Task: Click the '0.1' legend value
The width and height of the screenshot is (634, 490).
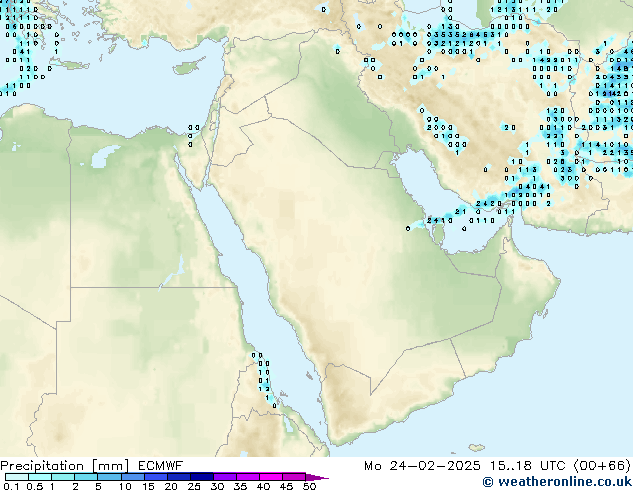Action: (11, 486)
